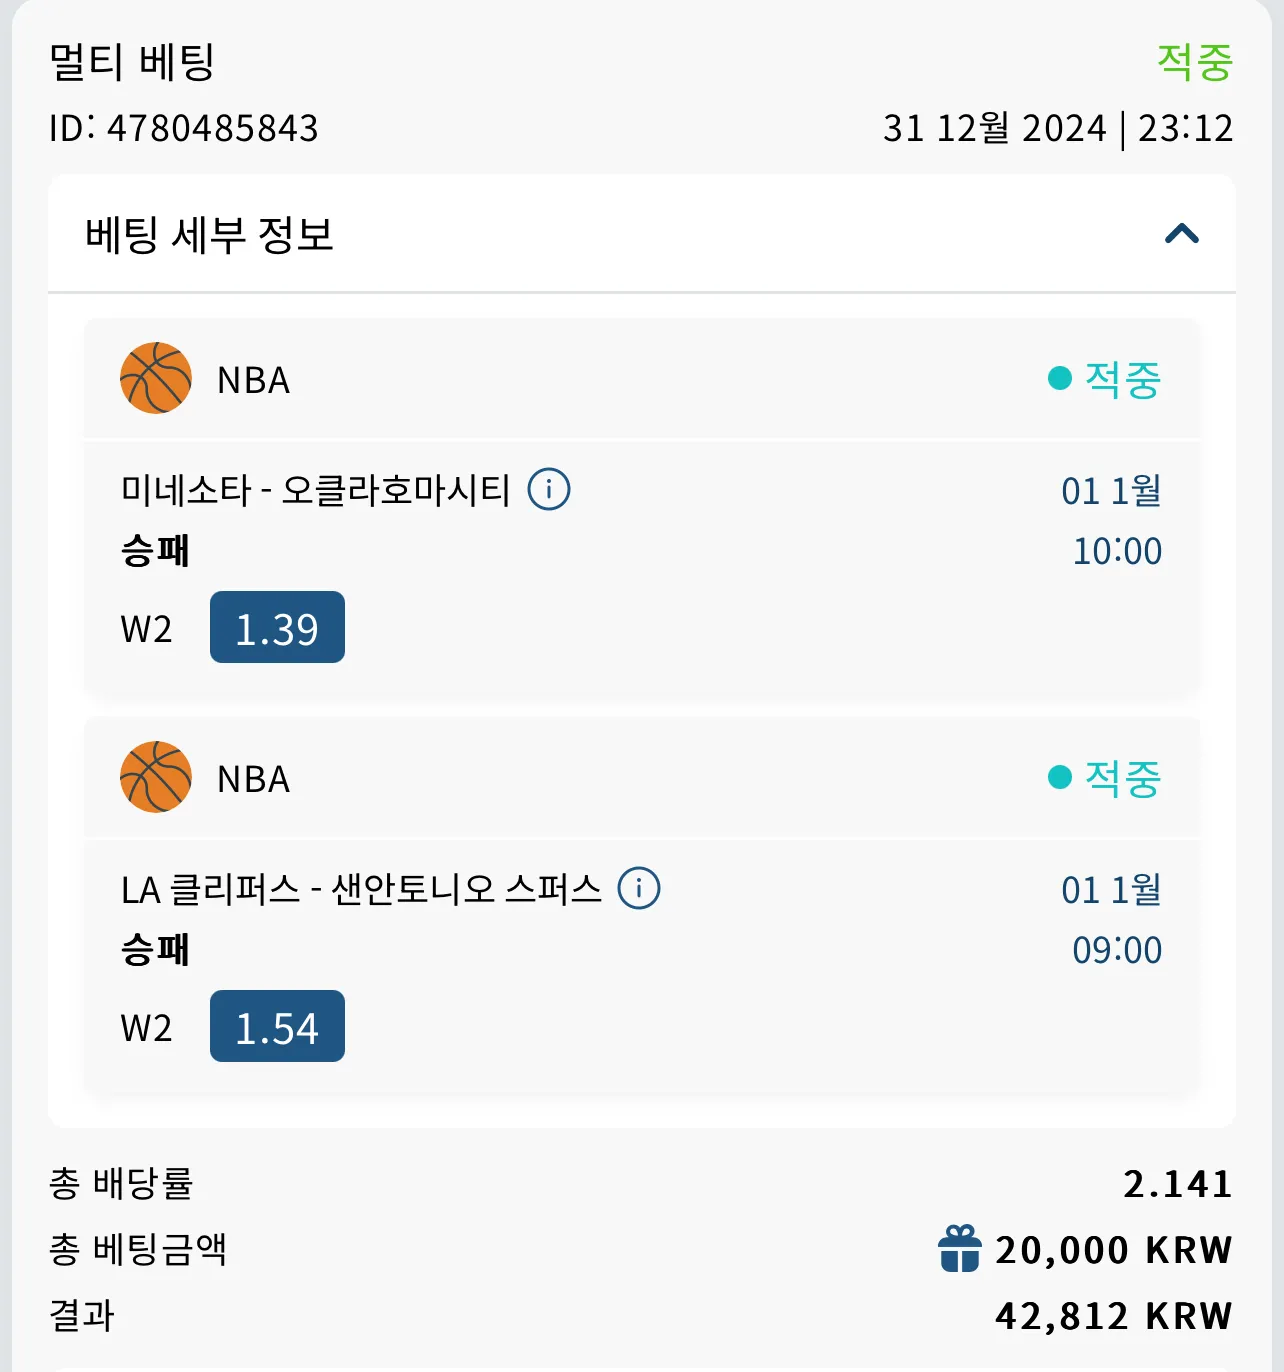Tap the 멀티 베팅 title
The height and width of the screenshot is (1372, 1284).
(132, 62)
